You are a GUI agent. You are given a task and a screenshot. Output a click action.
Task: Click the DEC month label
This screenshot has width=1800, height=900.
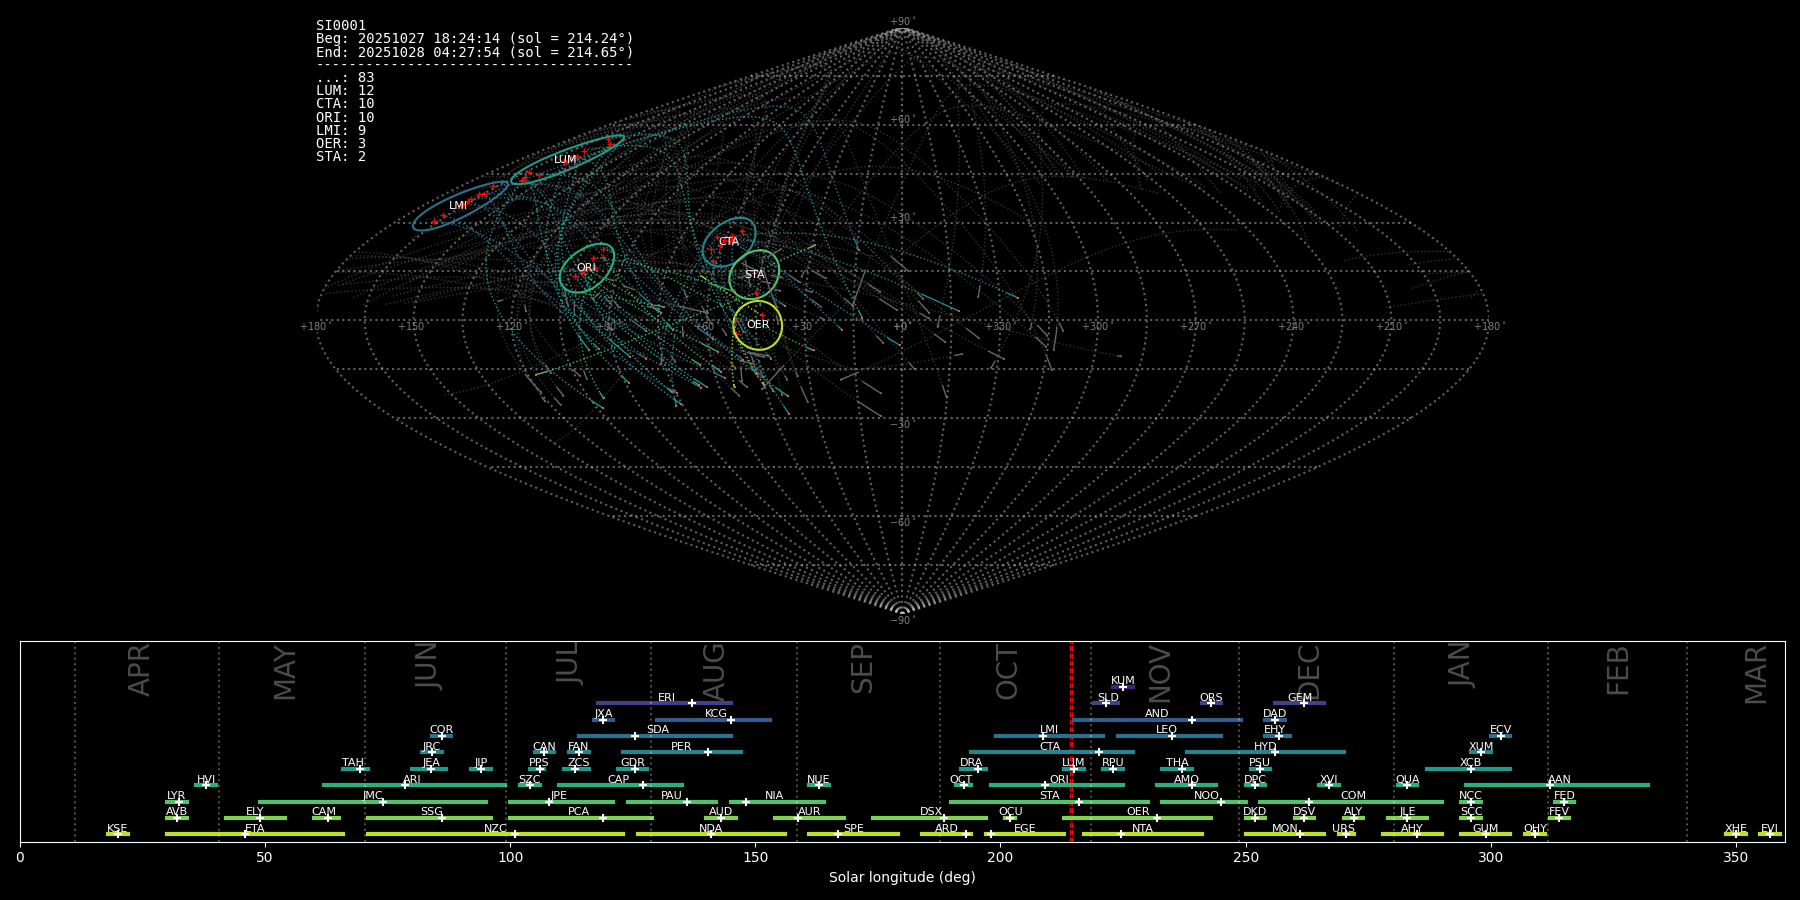click(1308, 672)
